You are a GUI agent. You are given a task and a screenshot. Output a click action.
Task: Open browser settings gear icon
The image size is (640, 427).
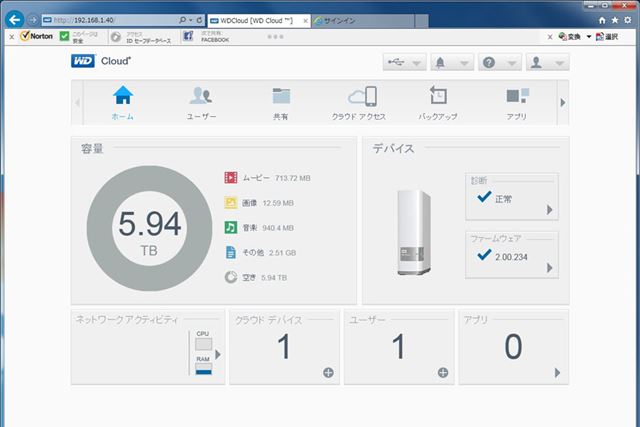click(628, 20)
